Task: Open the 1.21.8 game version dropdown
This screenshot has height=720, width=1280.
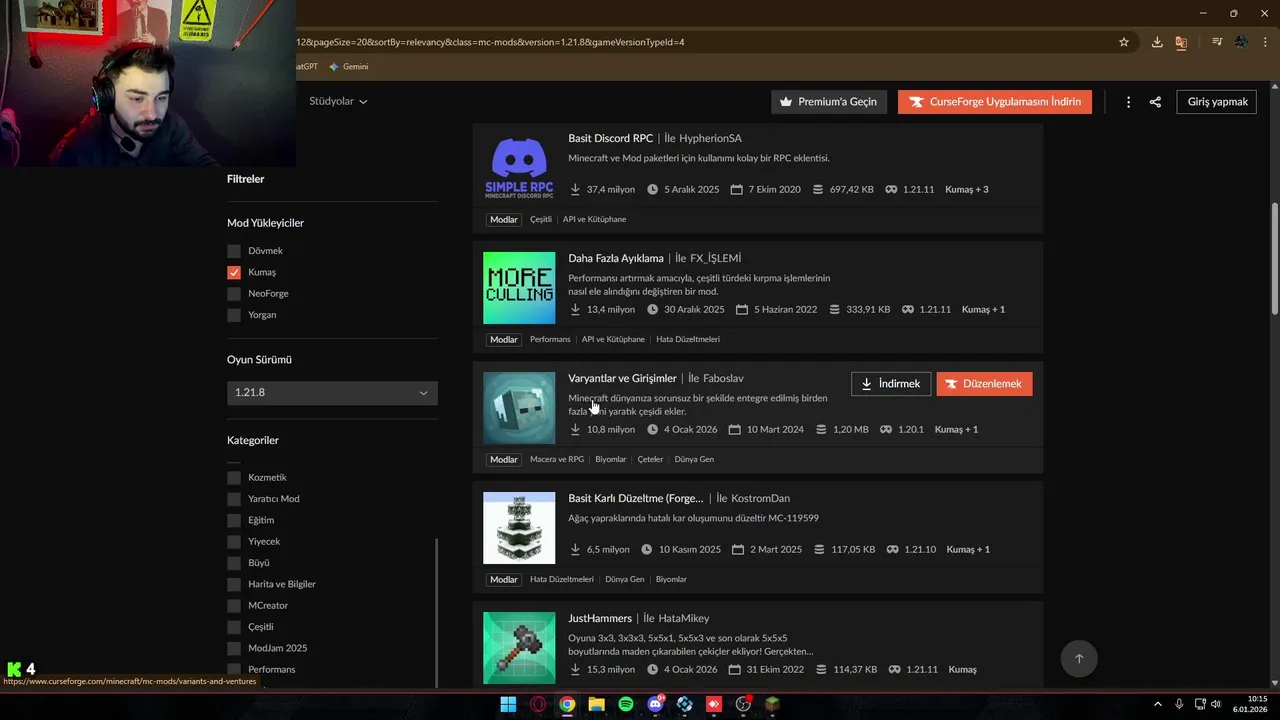Action: point(332,393)
